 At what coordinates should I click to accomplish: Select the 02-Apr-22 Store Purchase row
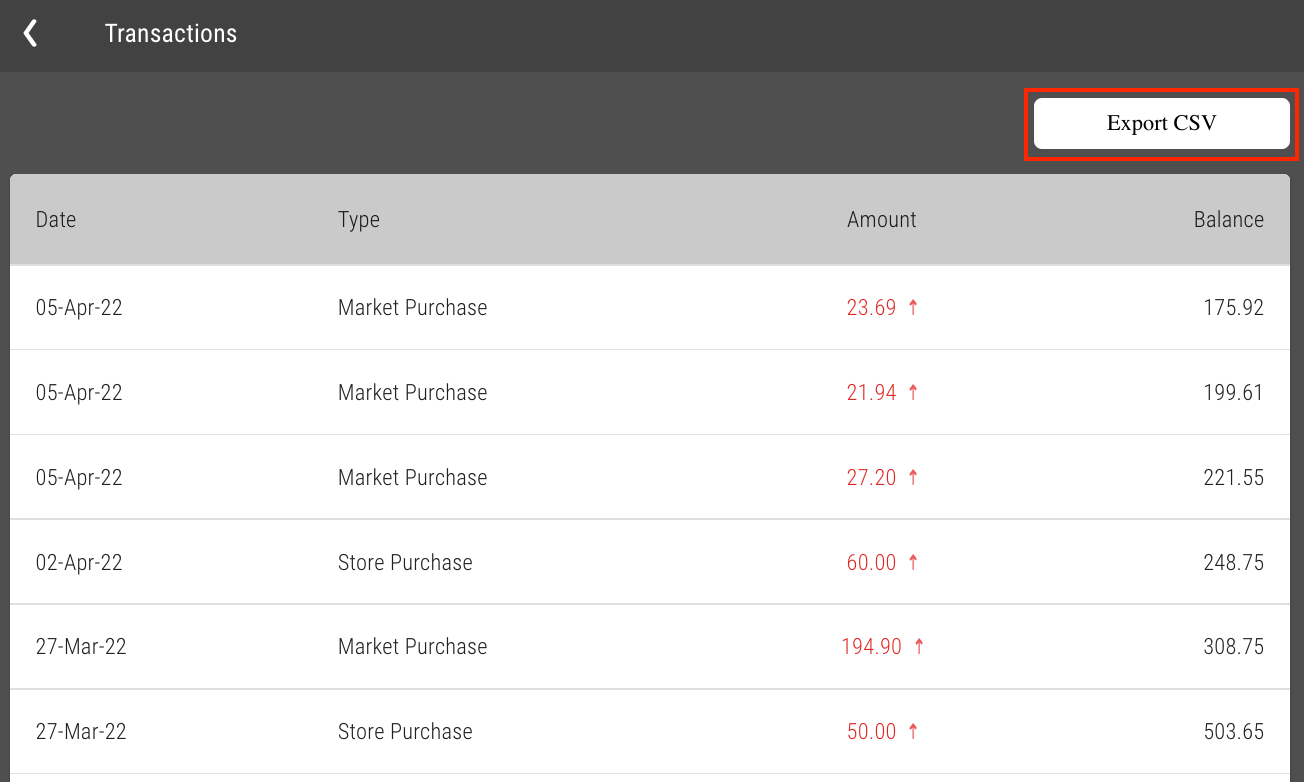[x=649, y=562]
